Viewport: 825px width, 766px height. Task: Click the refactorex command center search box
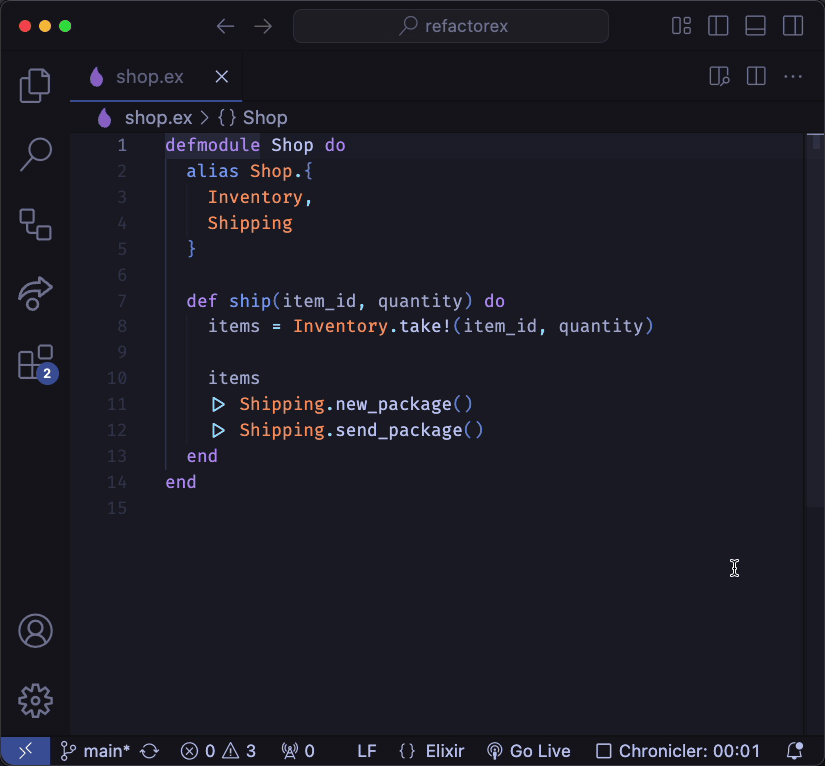tap(451, 26)
